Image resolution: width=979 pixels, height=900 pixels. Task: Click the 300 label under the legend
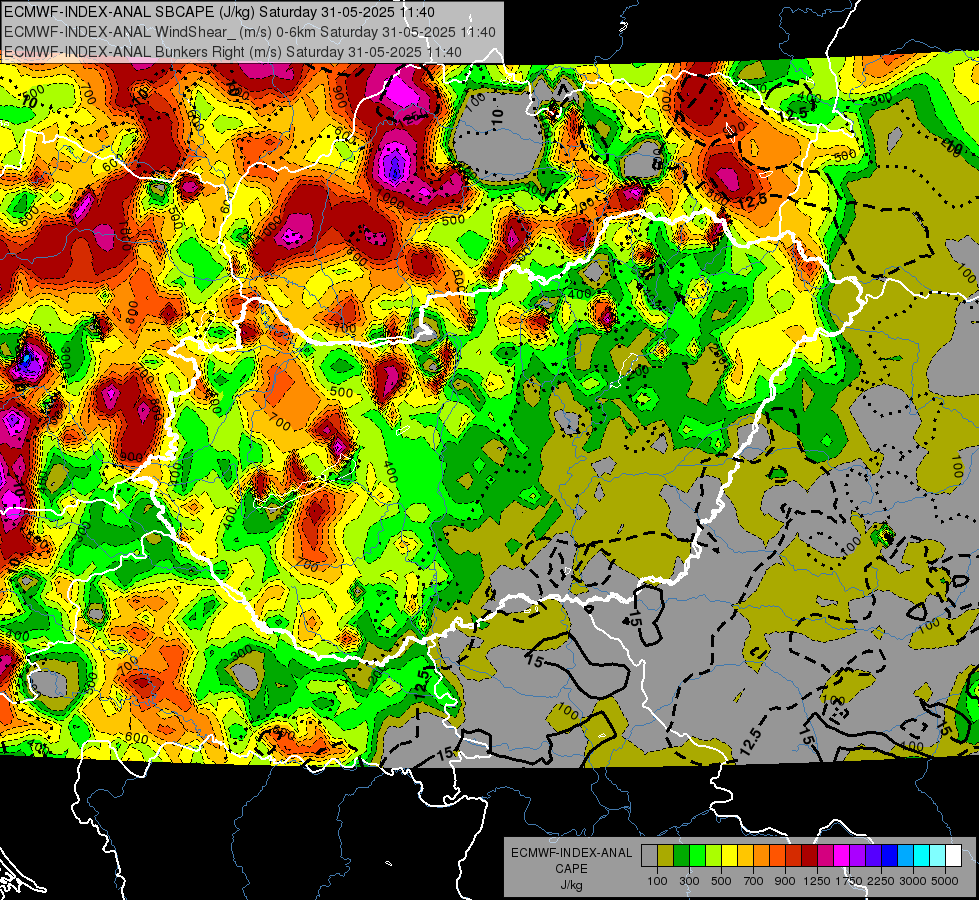coord(689,881)
